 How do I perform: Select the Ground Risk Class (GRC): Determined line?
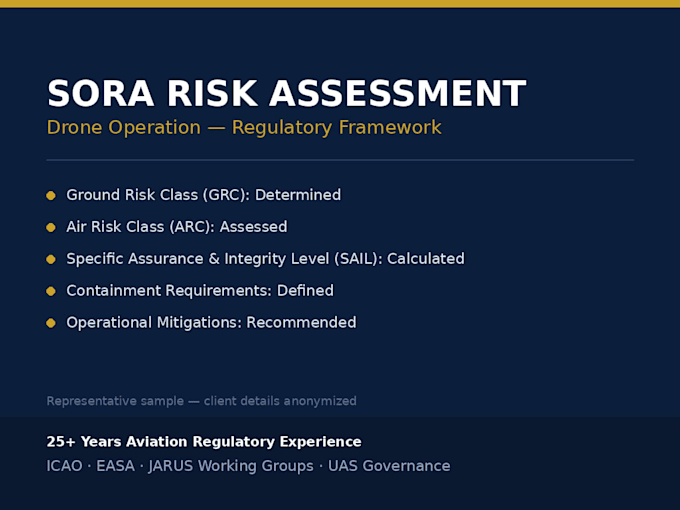[203, 195]
